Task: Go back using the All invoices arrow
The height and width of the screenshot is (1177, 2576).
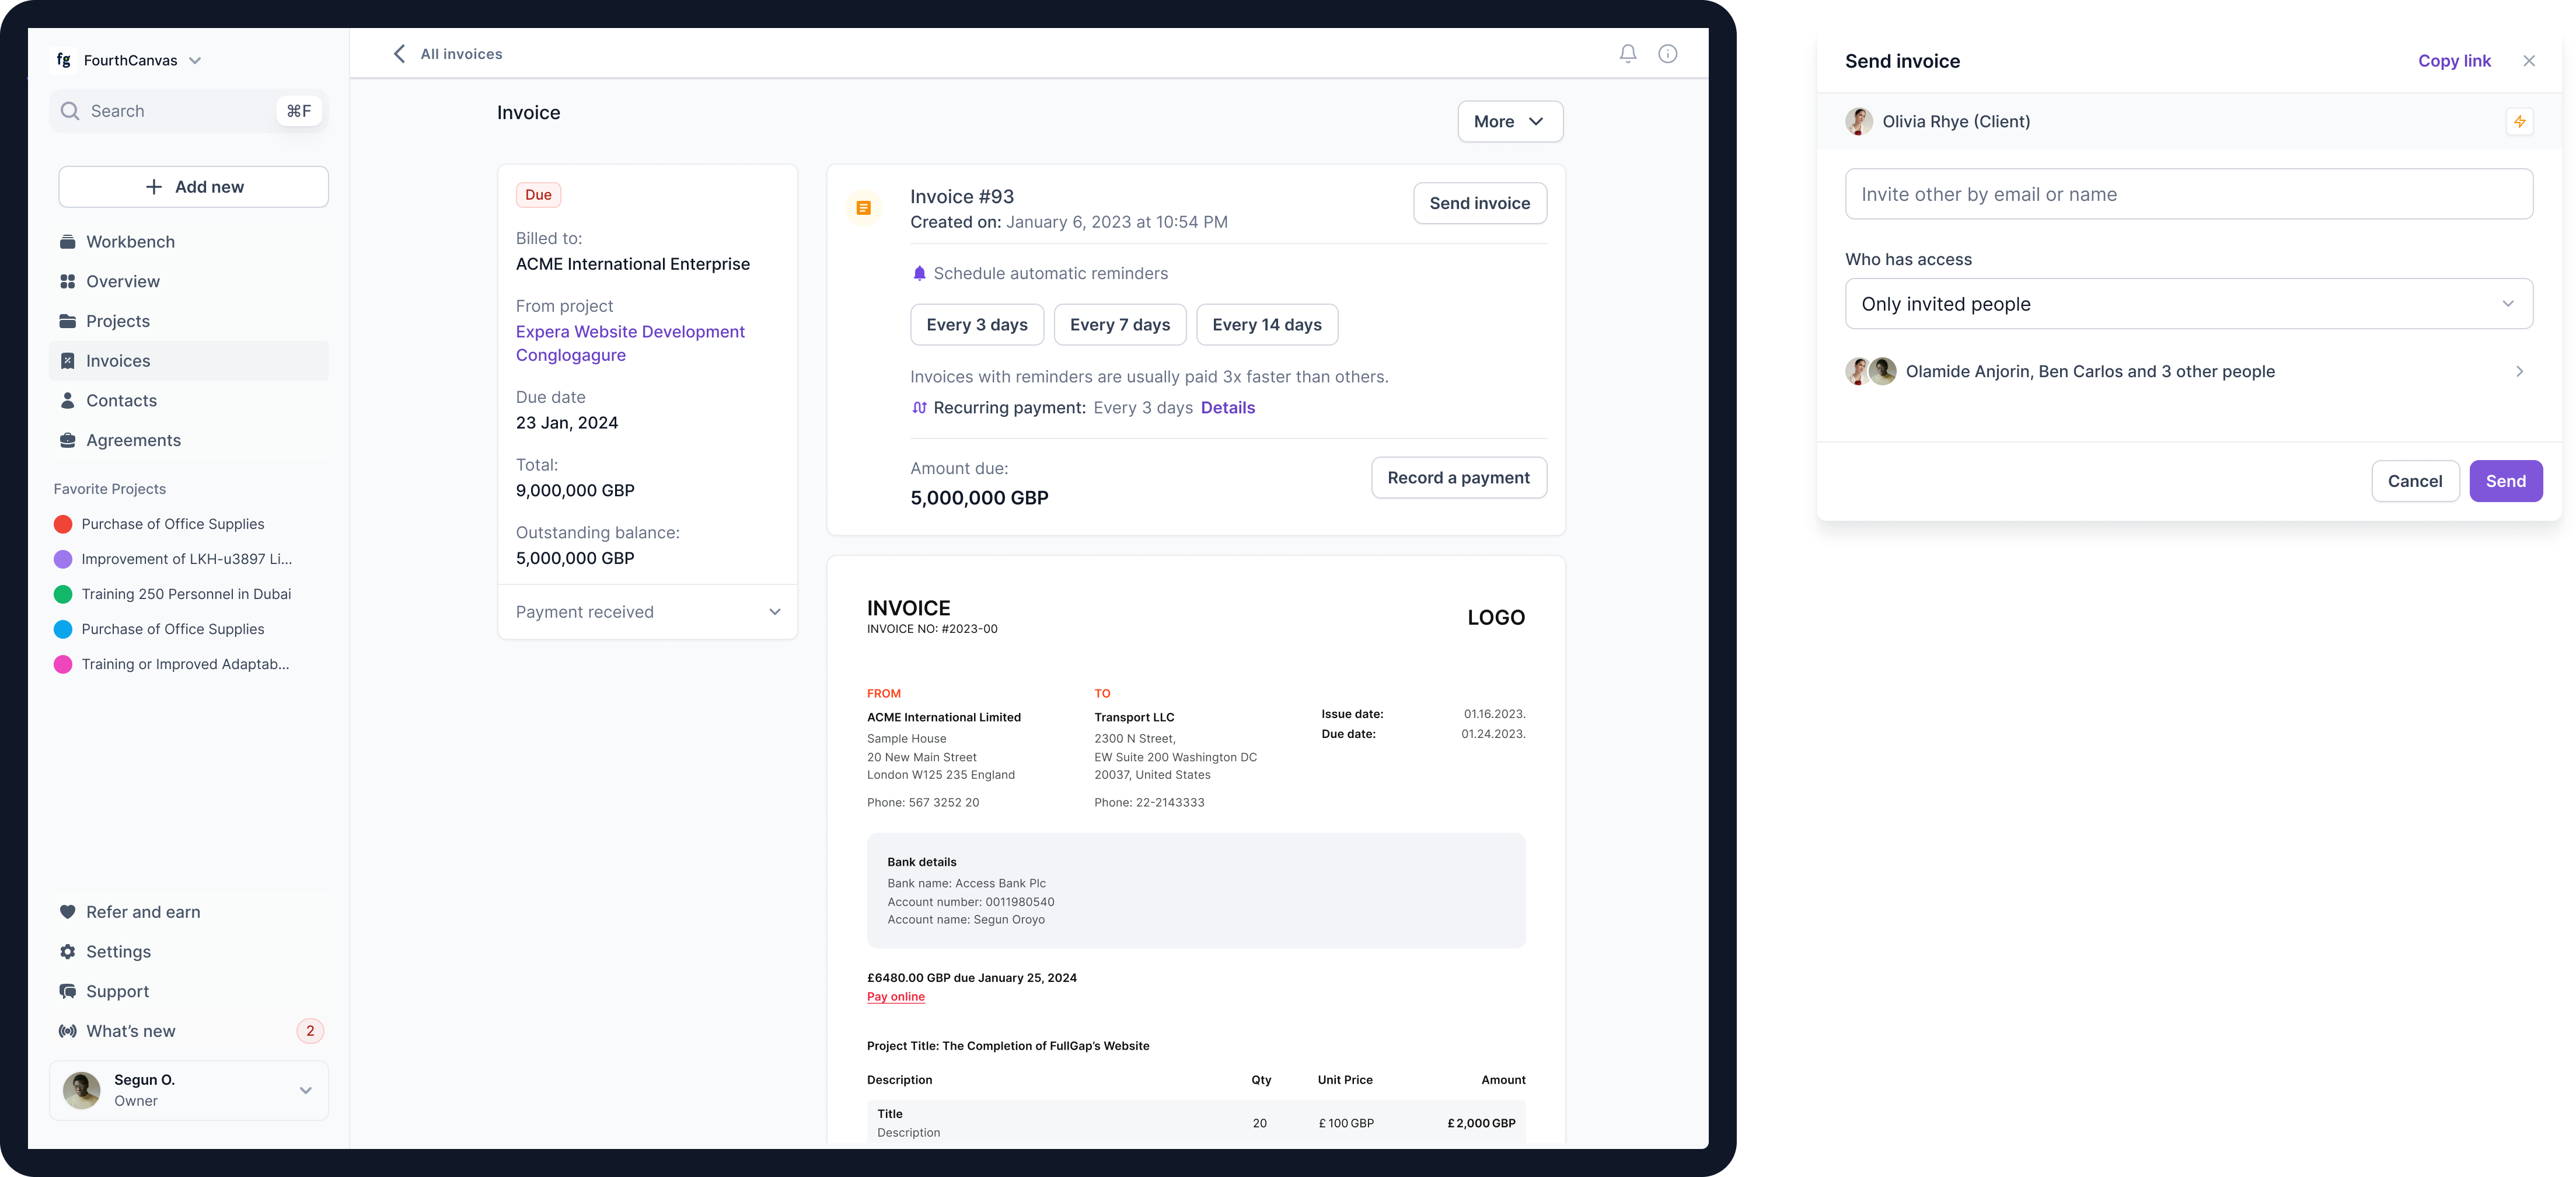Action: 399,54
